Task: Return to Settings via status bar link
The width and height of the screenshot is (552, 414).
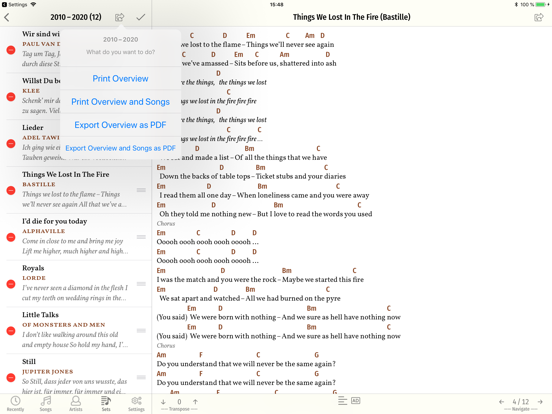Action: [14, 5]
